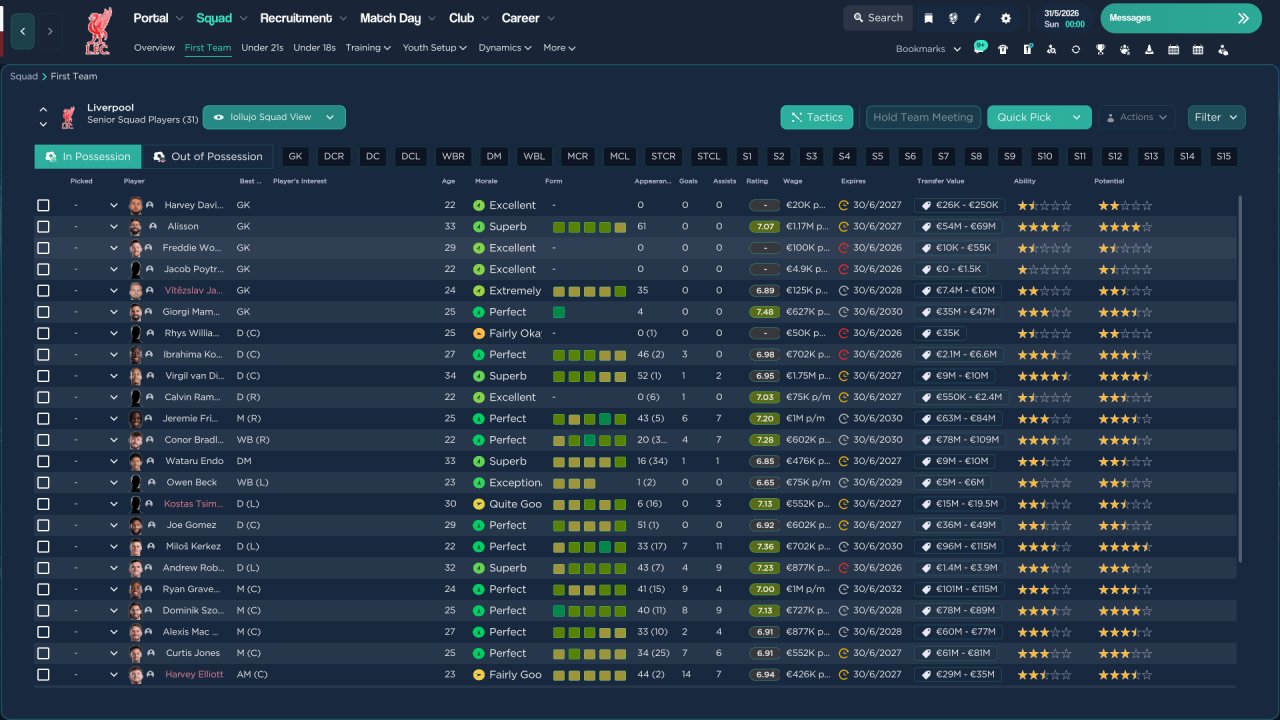The width and height of the screenshot is (1280, 720).
Task: Open the globe world icon
Action: coord(954,18)
